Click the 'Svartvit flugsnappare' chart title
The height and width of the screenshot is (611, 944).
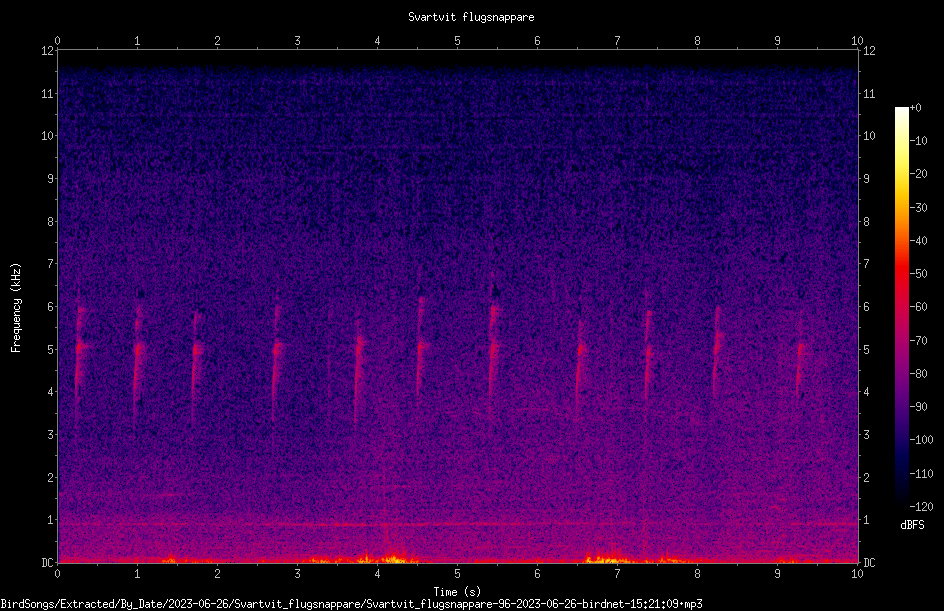coord(471,17)
